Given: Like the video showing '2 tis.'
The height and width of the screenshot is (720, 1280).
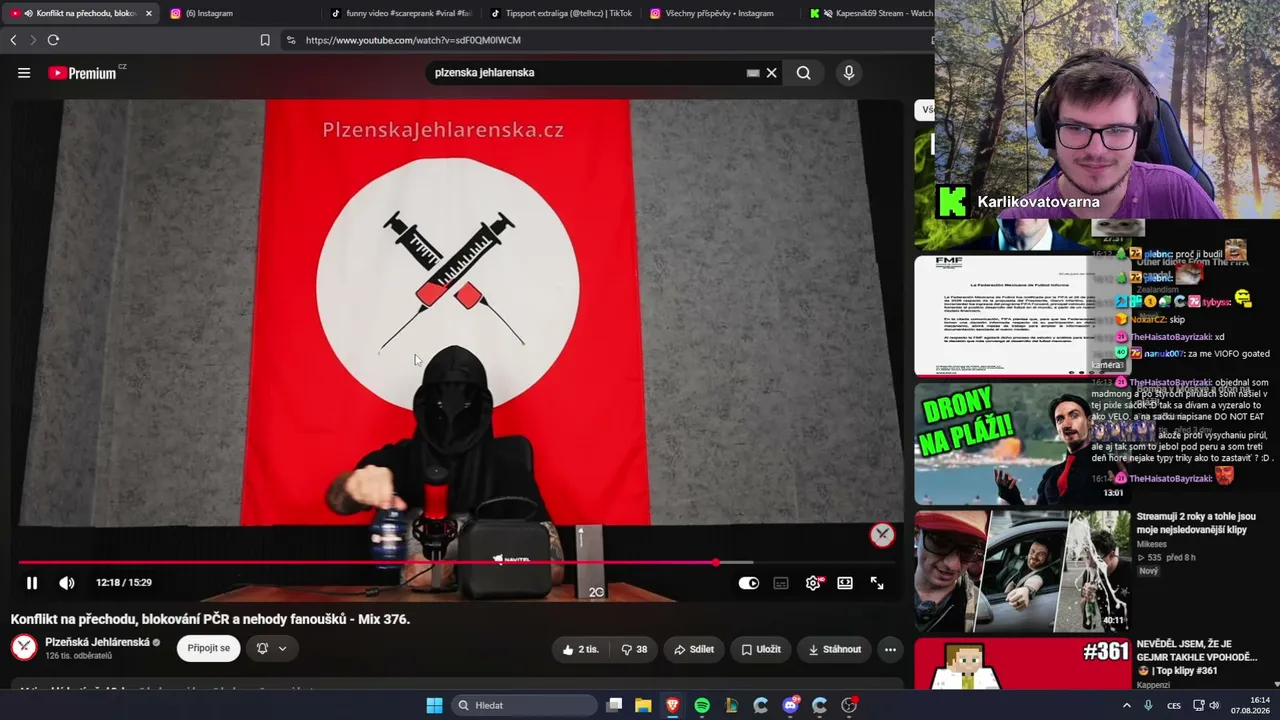Looking at the screenshot, I should [x=580, y=649].
